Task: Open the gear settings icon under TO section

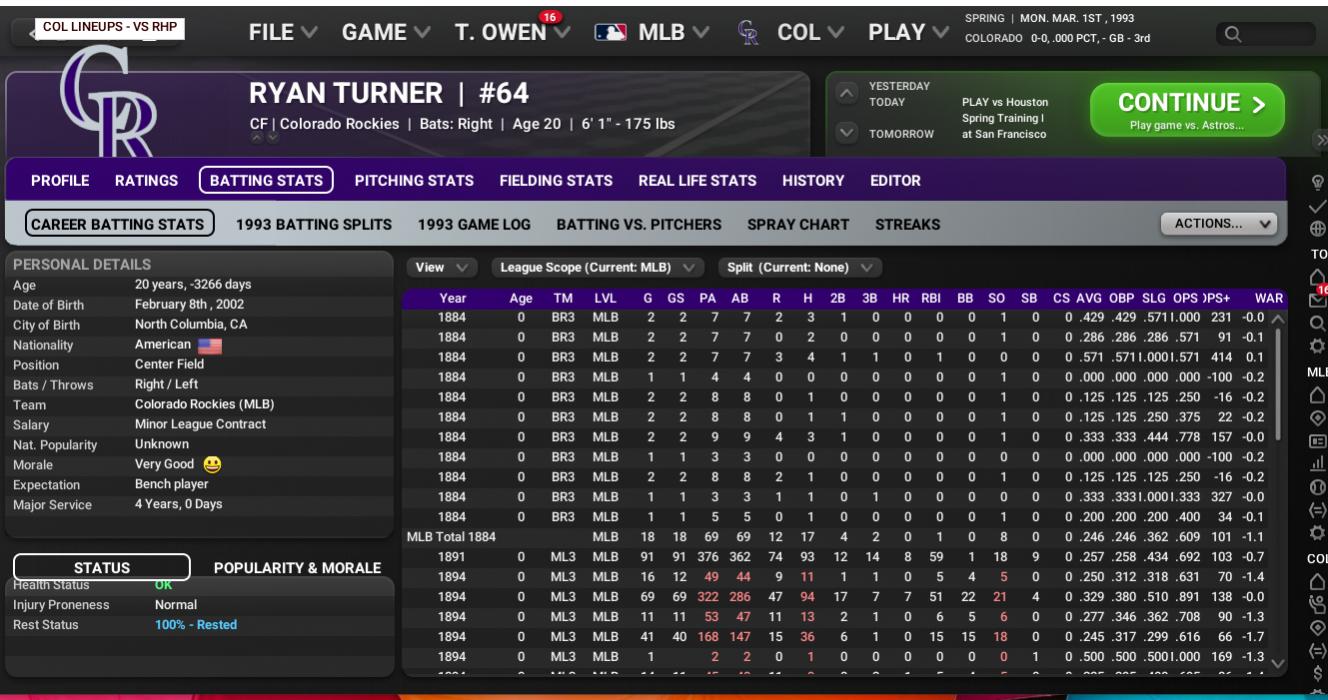Action: (x=1318, y=346)
